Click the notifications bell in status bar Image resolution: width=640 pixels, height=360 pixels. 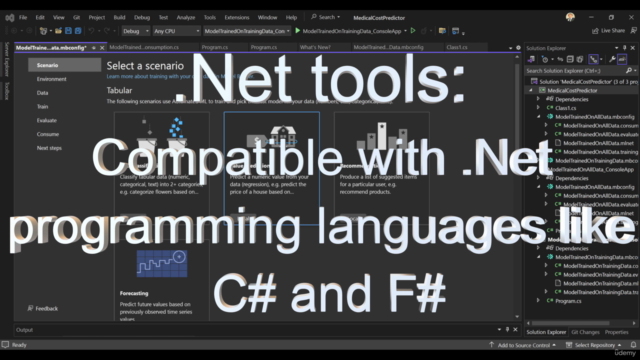click(633, 345)
